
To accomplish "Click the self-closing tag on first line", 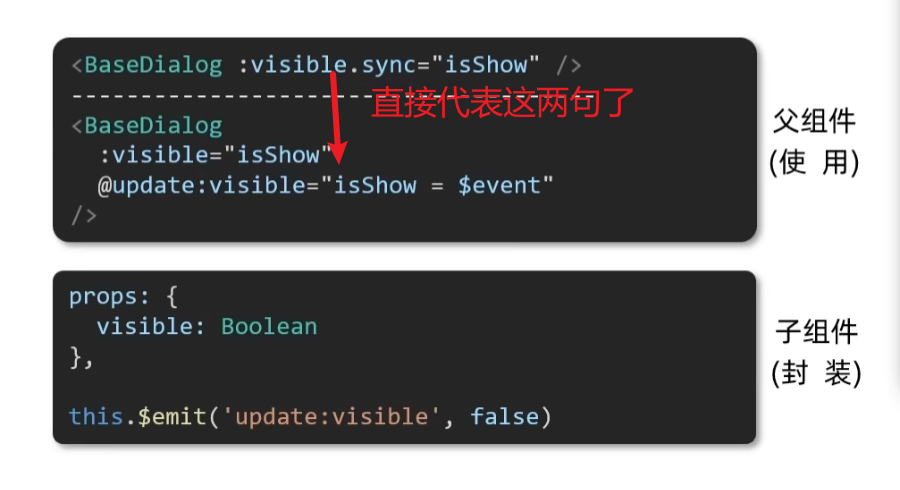I will point(569,65).
